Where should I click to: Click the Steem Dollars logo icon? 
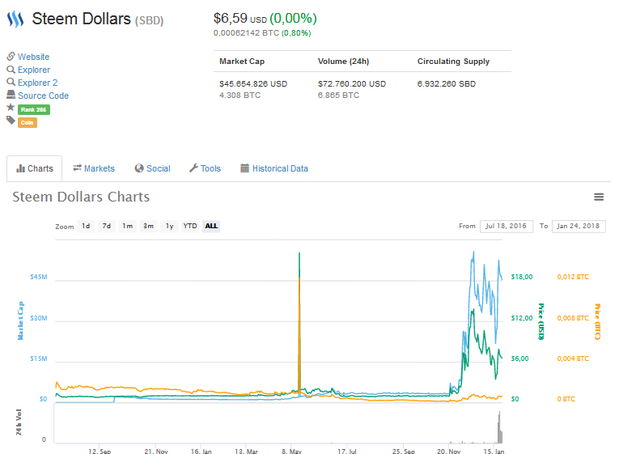(x=16, y=19)
